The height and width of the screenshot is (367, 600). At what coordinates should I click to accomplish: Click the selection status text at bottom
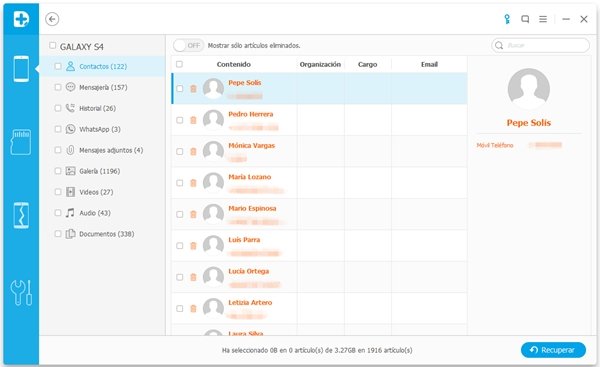[317, 350]
